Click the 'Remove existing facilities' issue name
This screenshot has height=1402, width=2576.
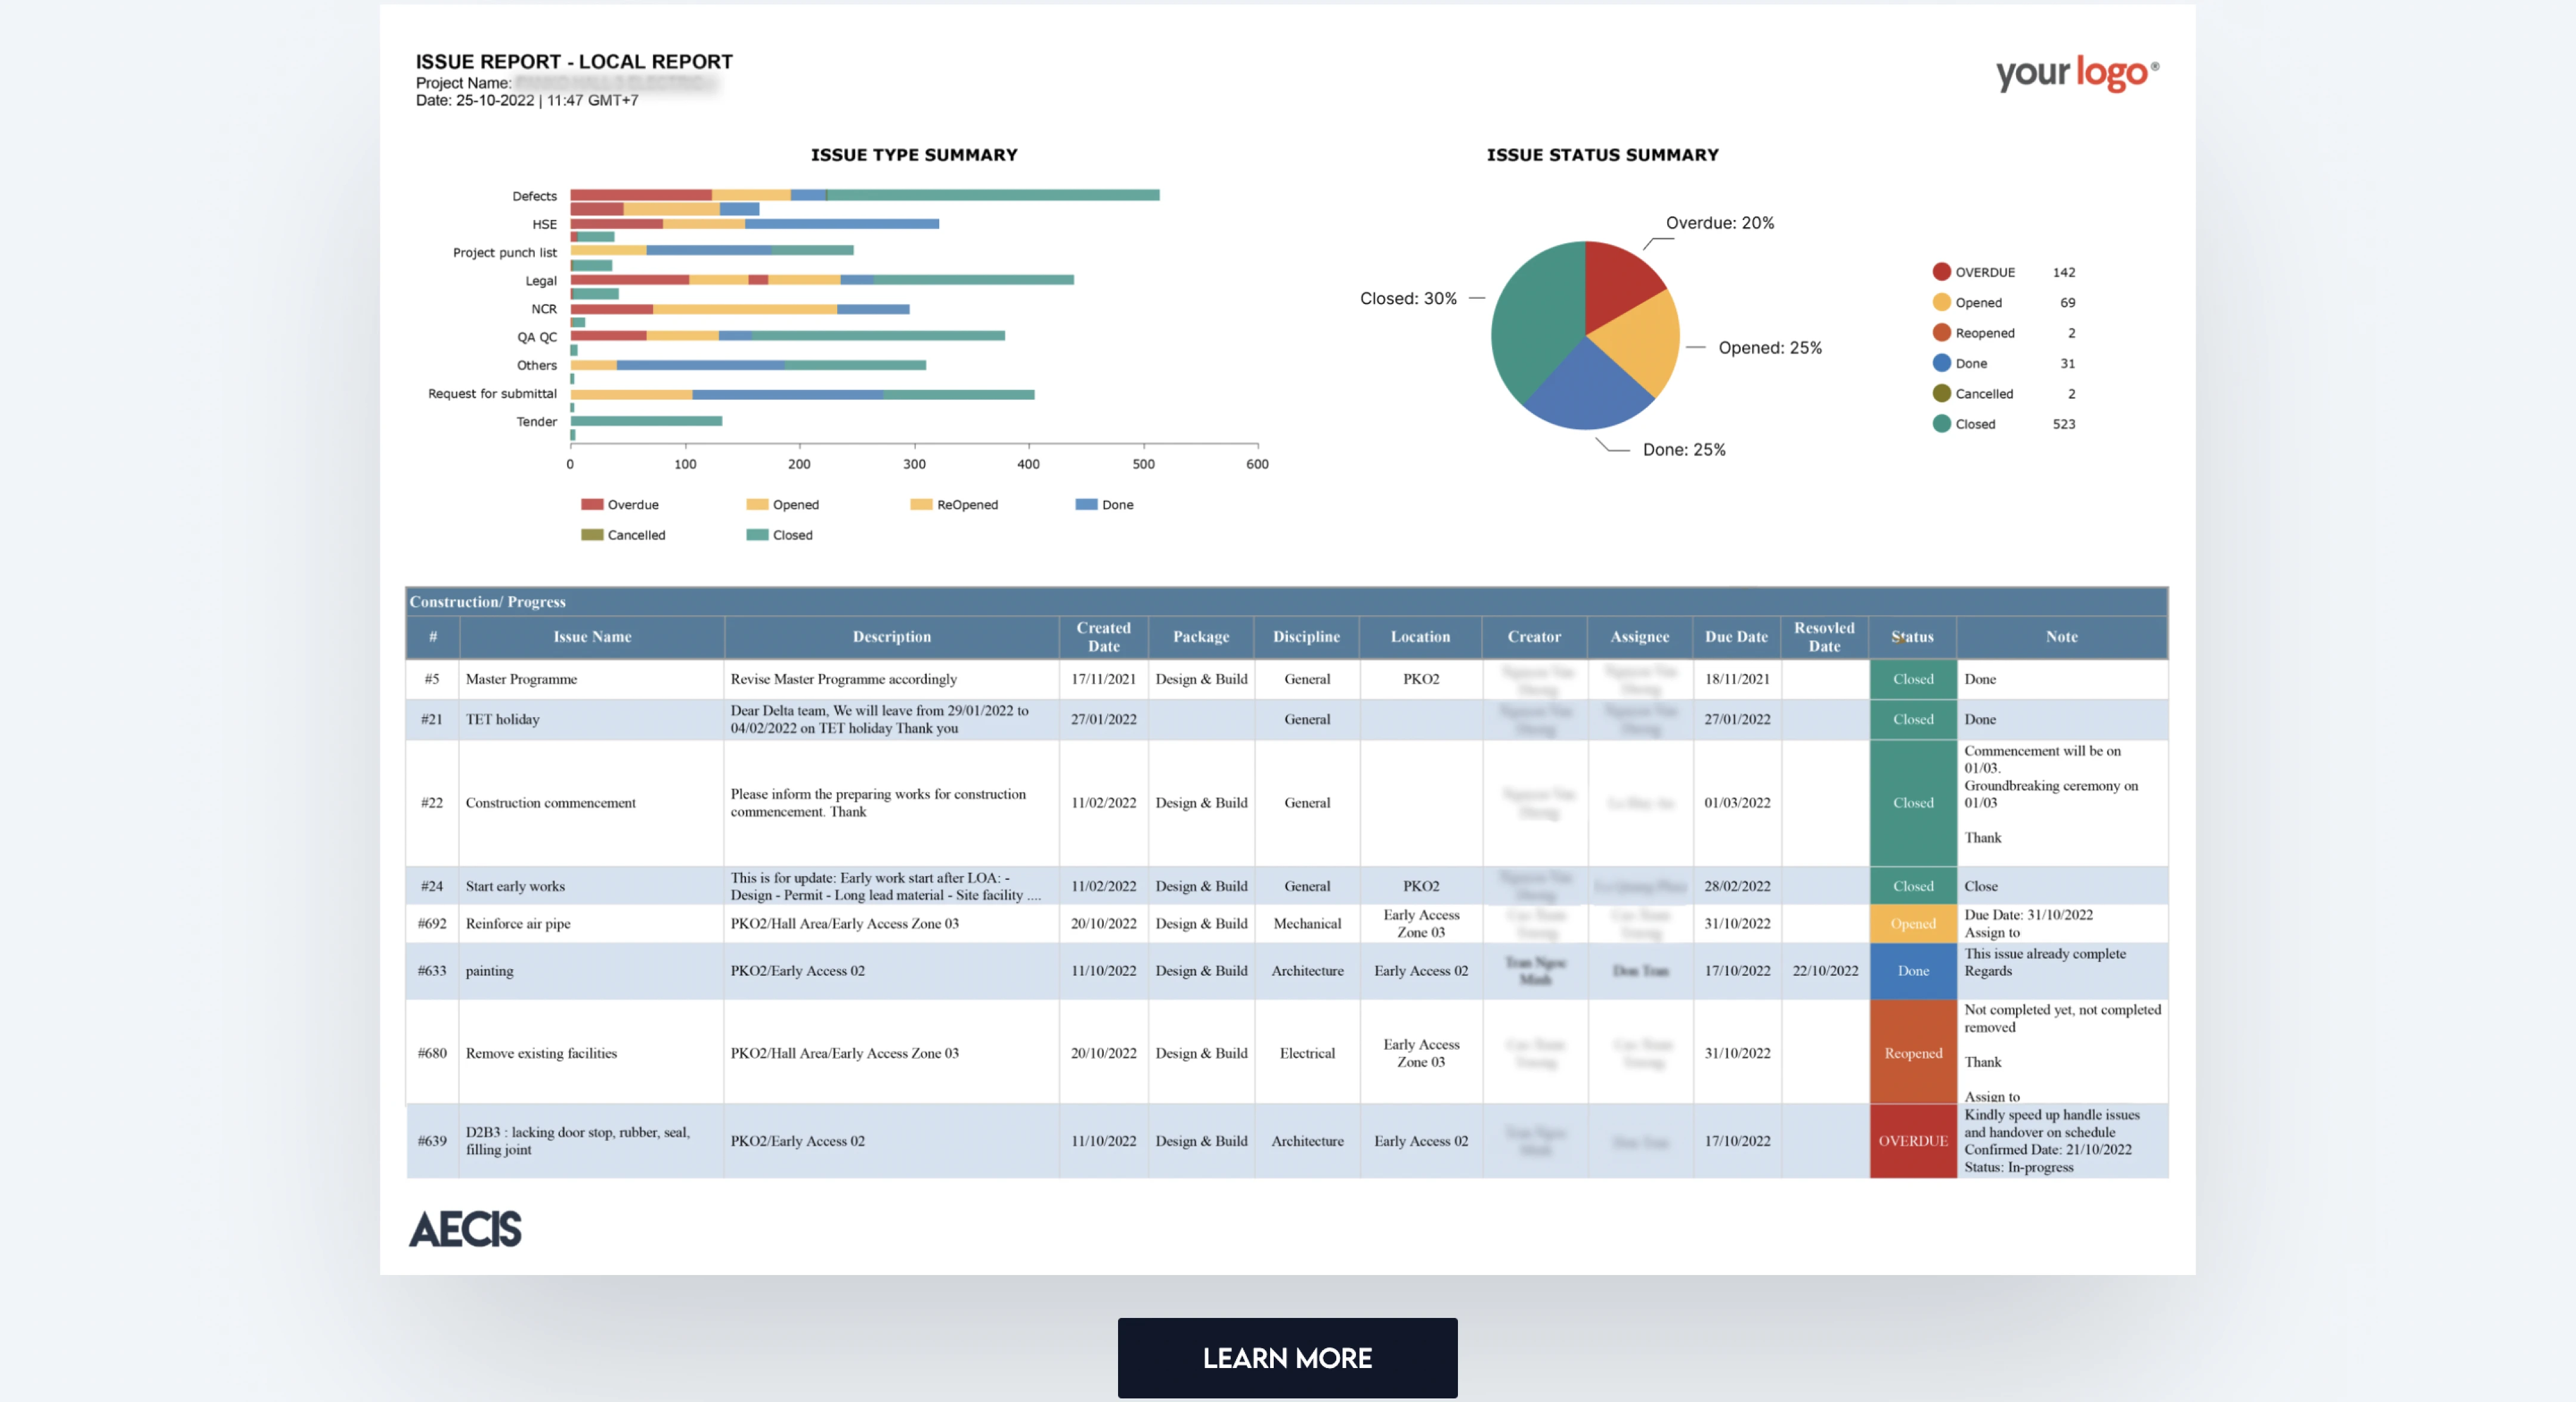pyautogui.click(x=541, y=1053)
